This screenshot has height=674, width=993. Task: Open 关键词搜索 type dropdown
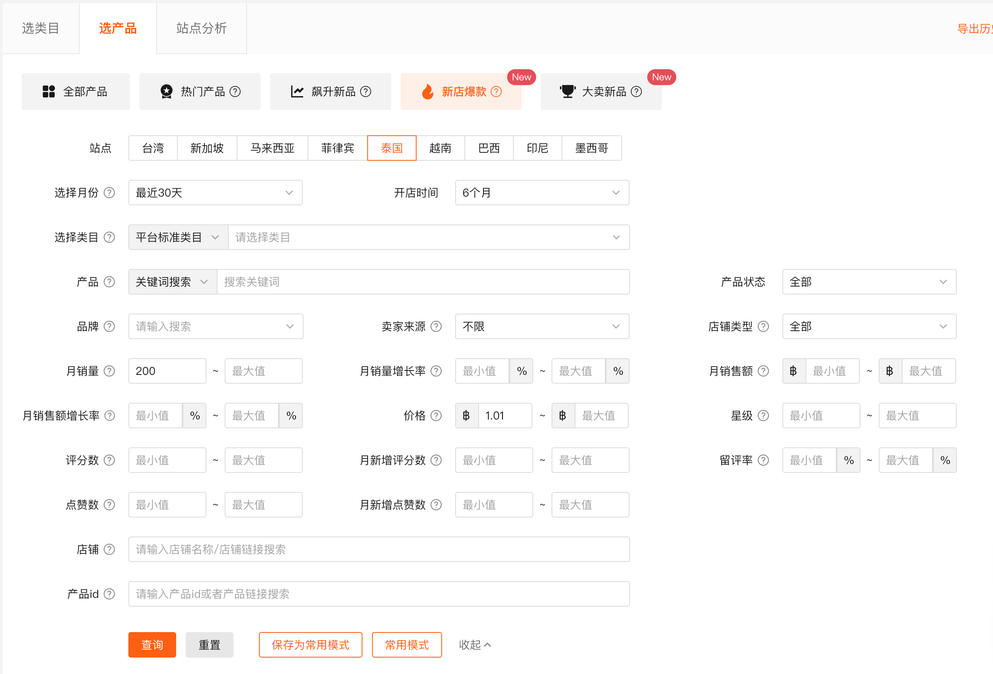[172, 282]
